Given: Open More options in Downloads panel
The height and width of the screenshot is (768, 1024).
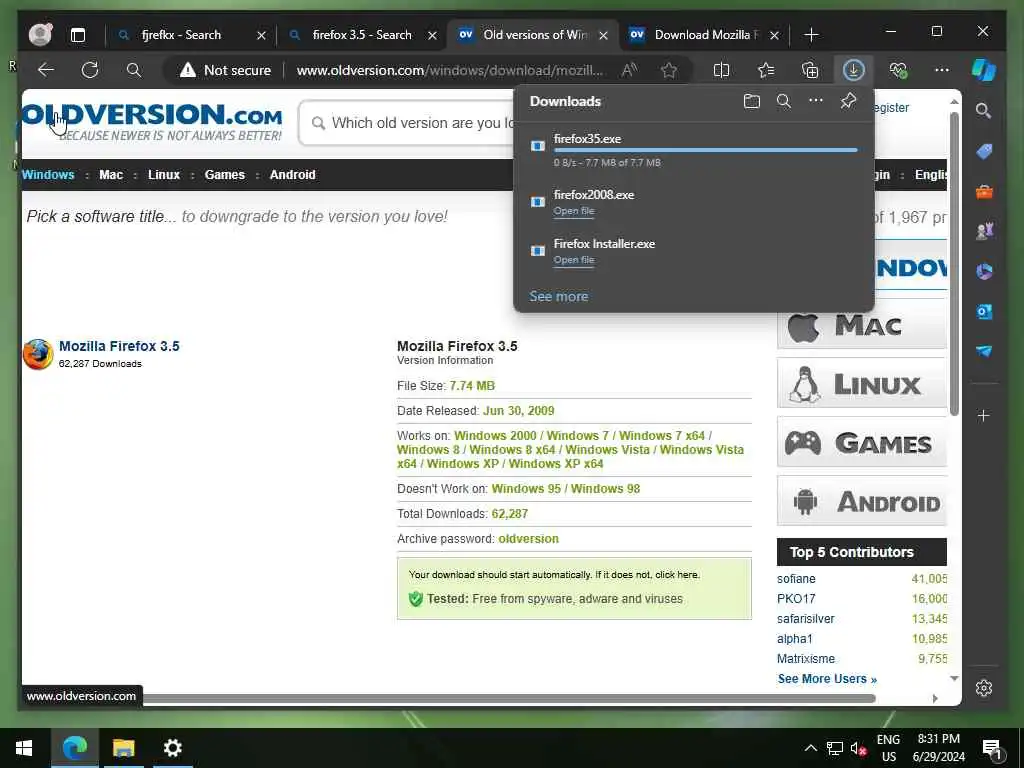Looking at the screenshot, I should coord(816,101).
